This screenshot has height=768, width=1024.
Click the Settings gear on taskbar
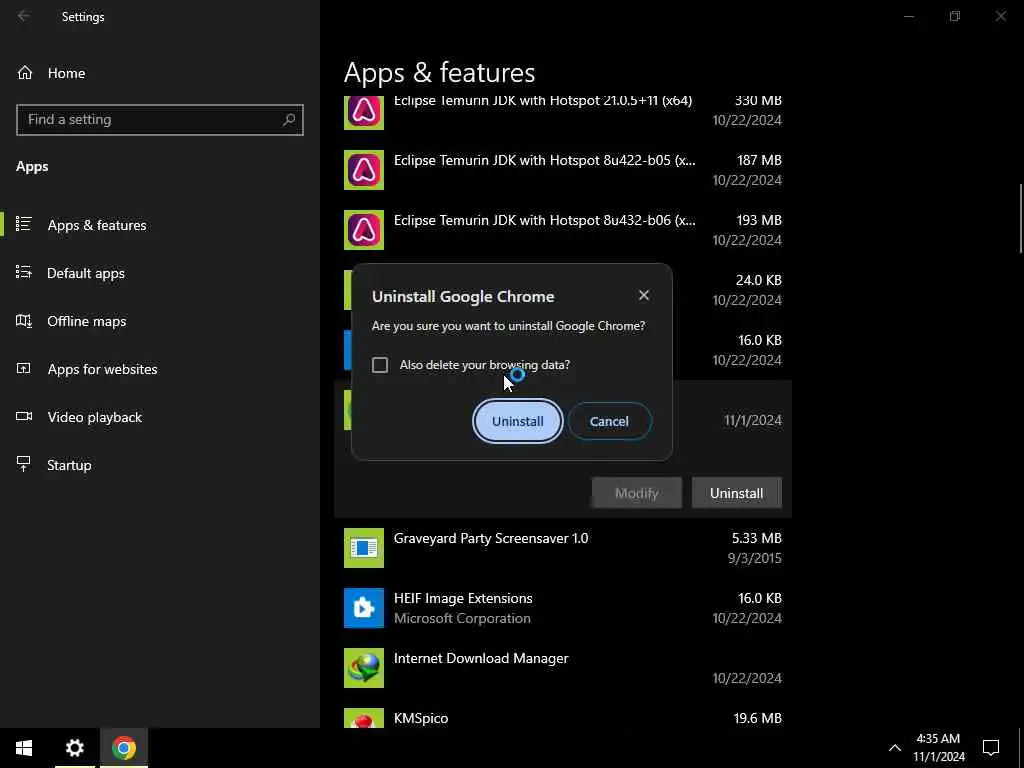coord(74,748)
